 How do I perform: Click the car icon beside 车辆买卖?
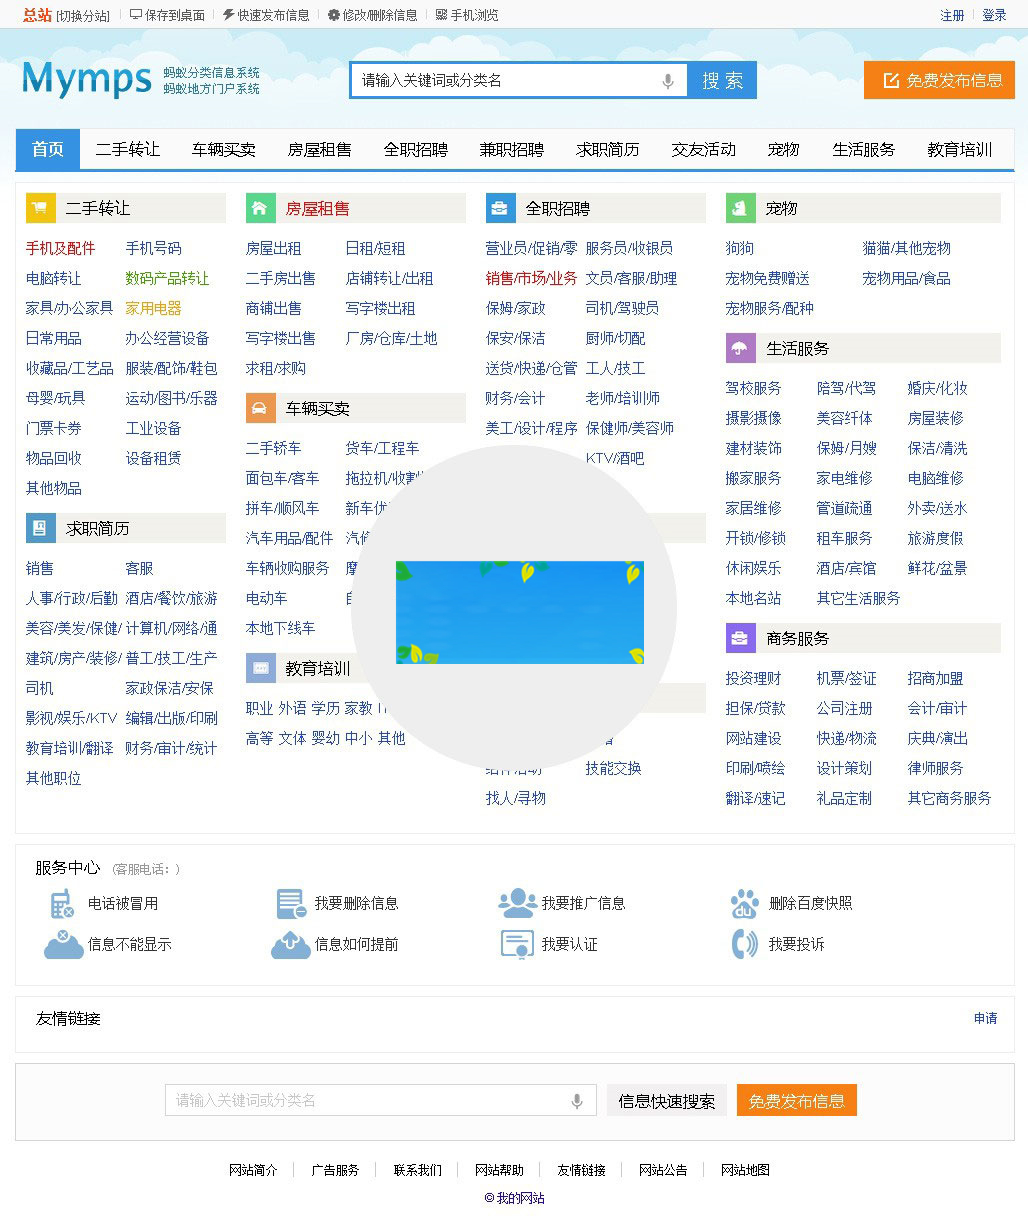coord(260,407)
